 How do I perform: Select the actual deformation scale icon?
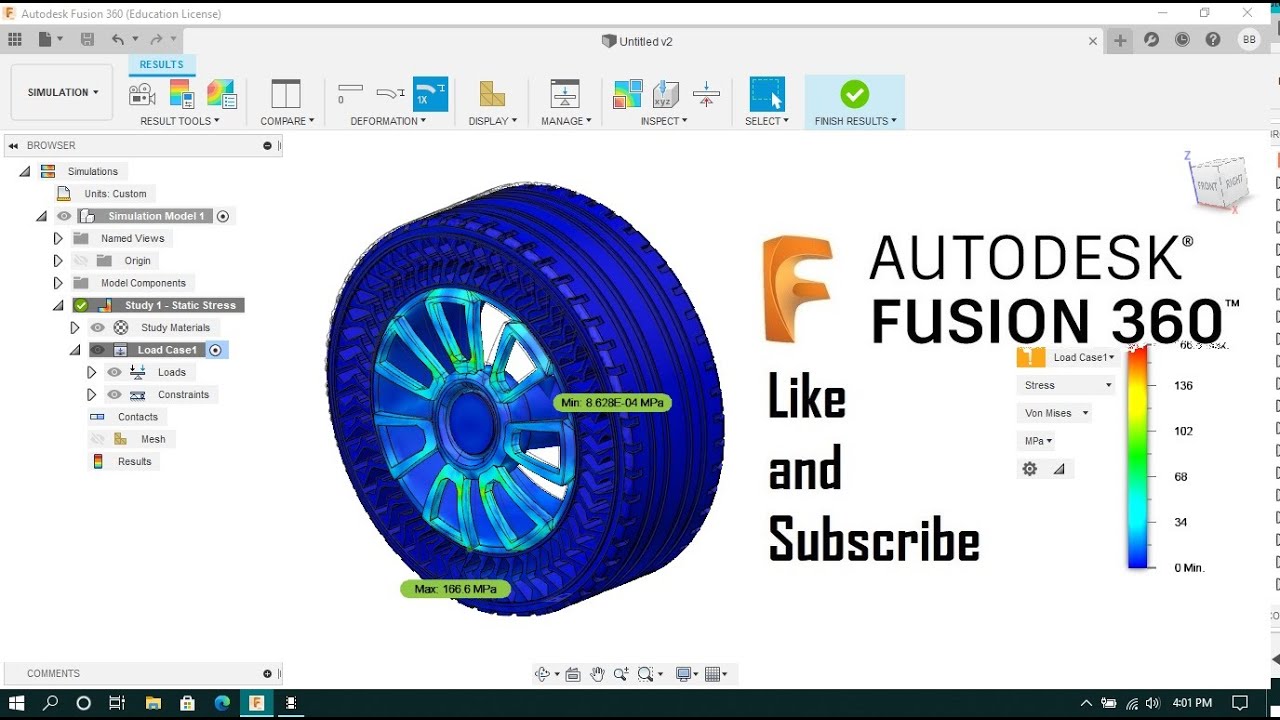tap(390, 94)
